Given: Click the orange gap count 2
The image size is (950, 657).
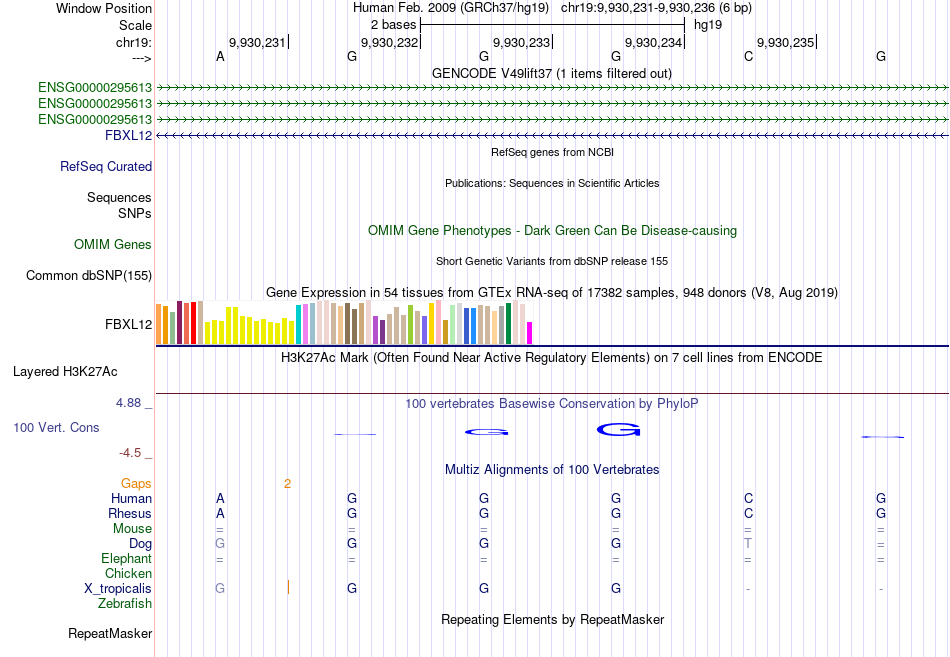Looking at the screenshot, I should coord(287,483).
